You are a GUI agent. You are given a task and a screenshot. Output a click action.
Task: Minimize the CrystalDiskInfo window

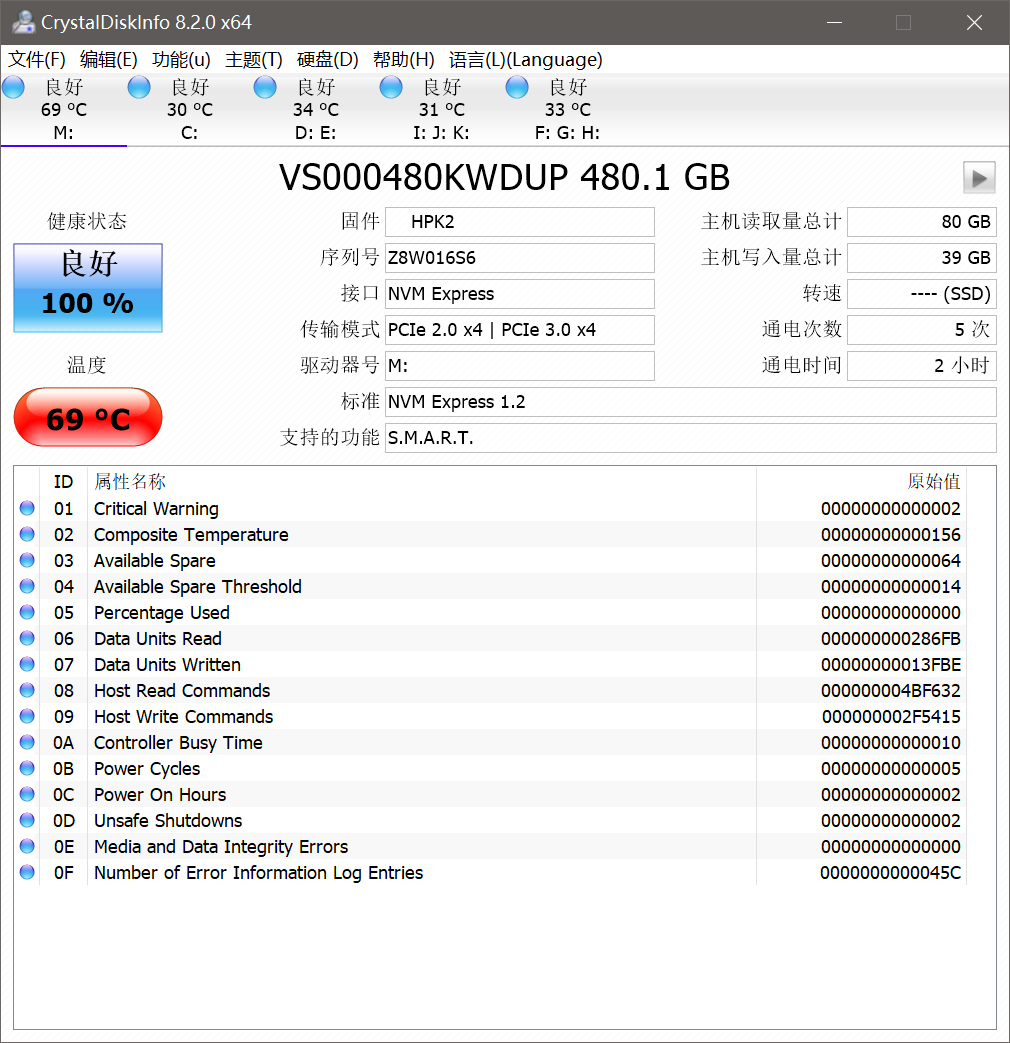click(834, 23)
